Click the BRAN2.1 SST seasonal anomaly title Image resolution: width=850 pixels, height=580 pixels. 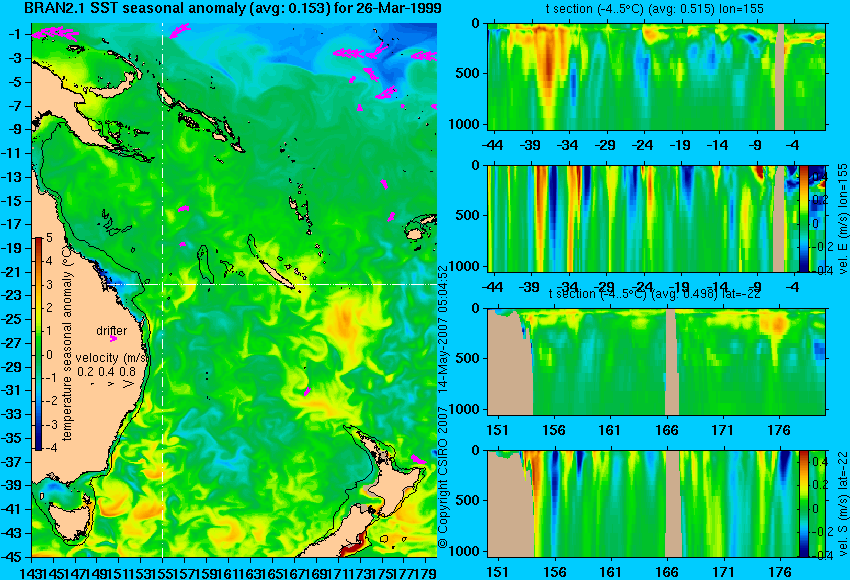click(x=233, y=9)
